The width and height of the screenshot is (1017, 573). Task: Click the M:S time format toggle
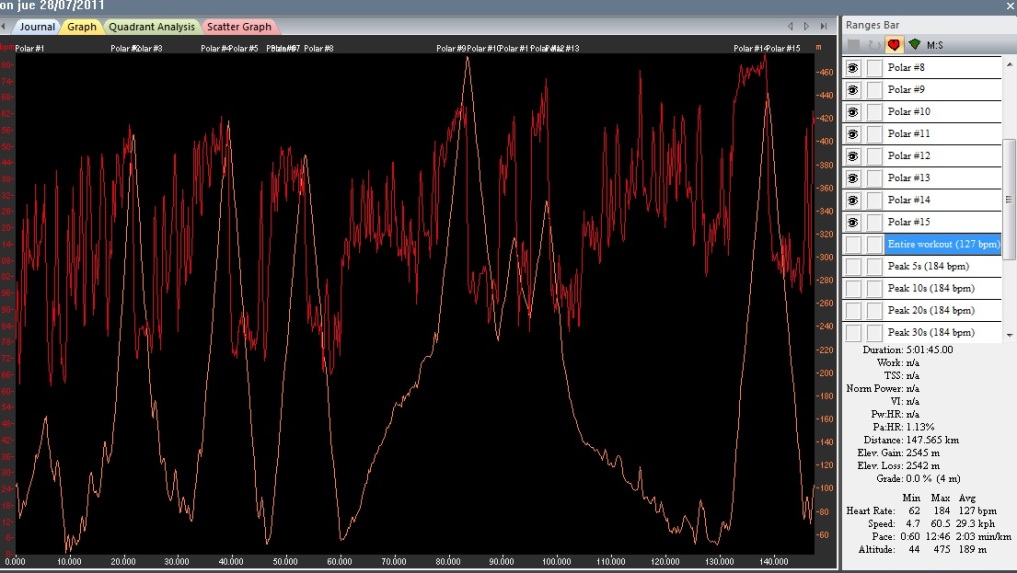pos(935,45)
